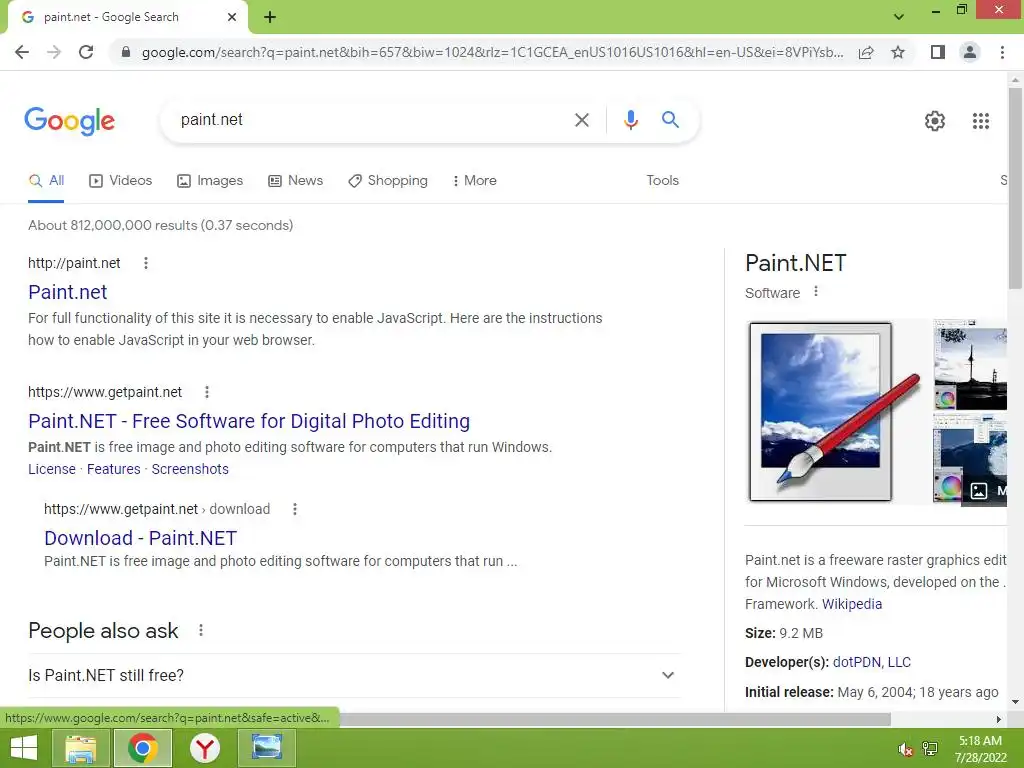Screen dimensions: 1024x768
Task: Open the network status tray icon
Action: pos(930,749)
